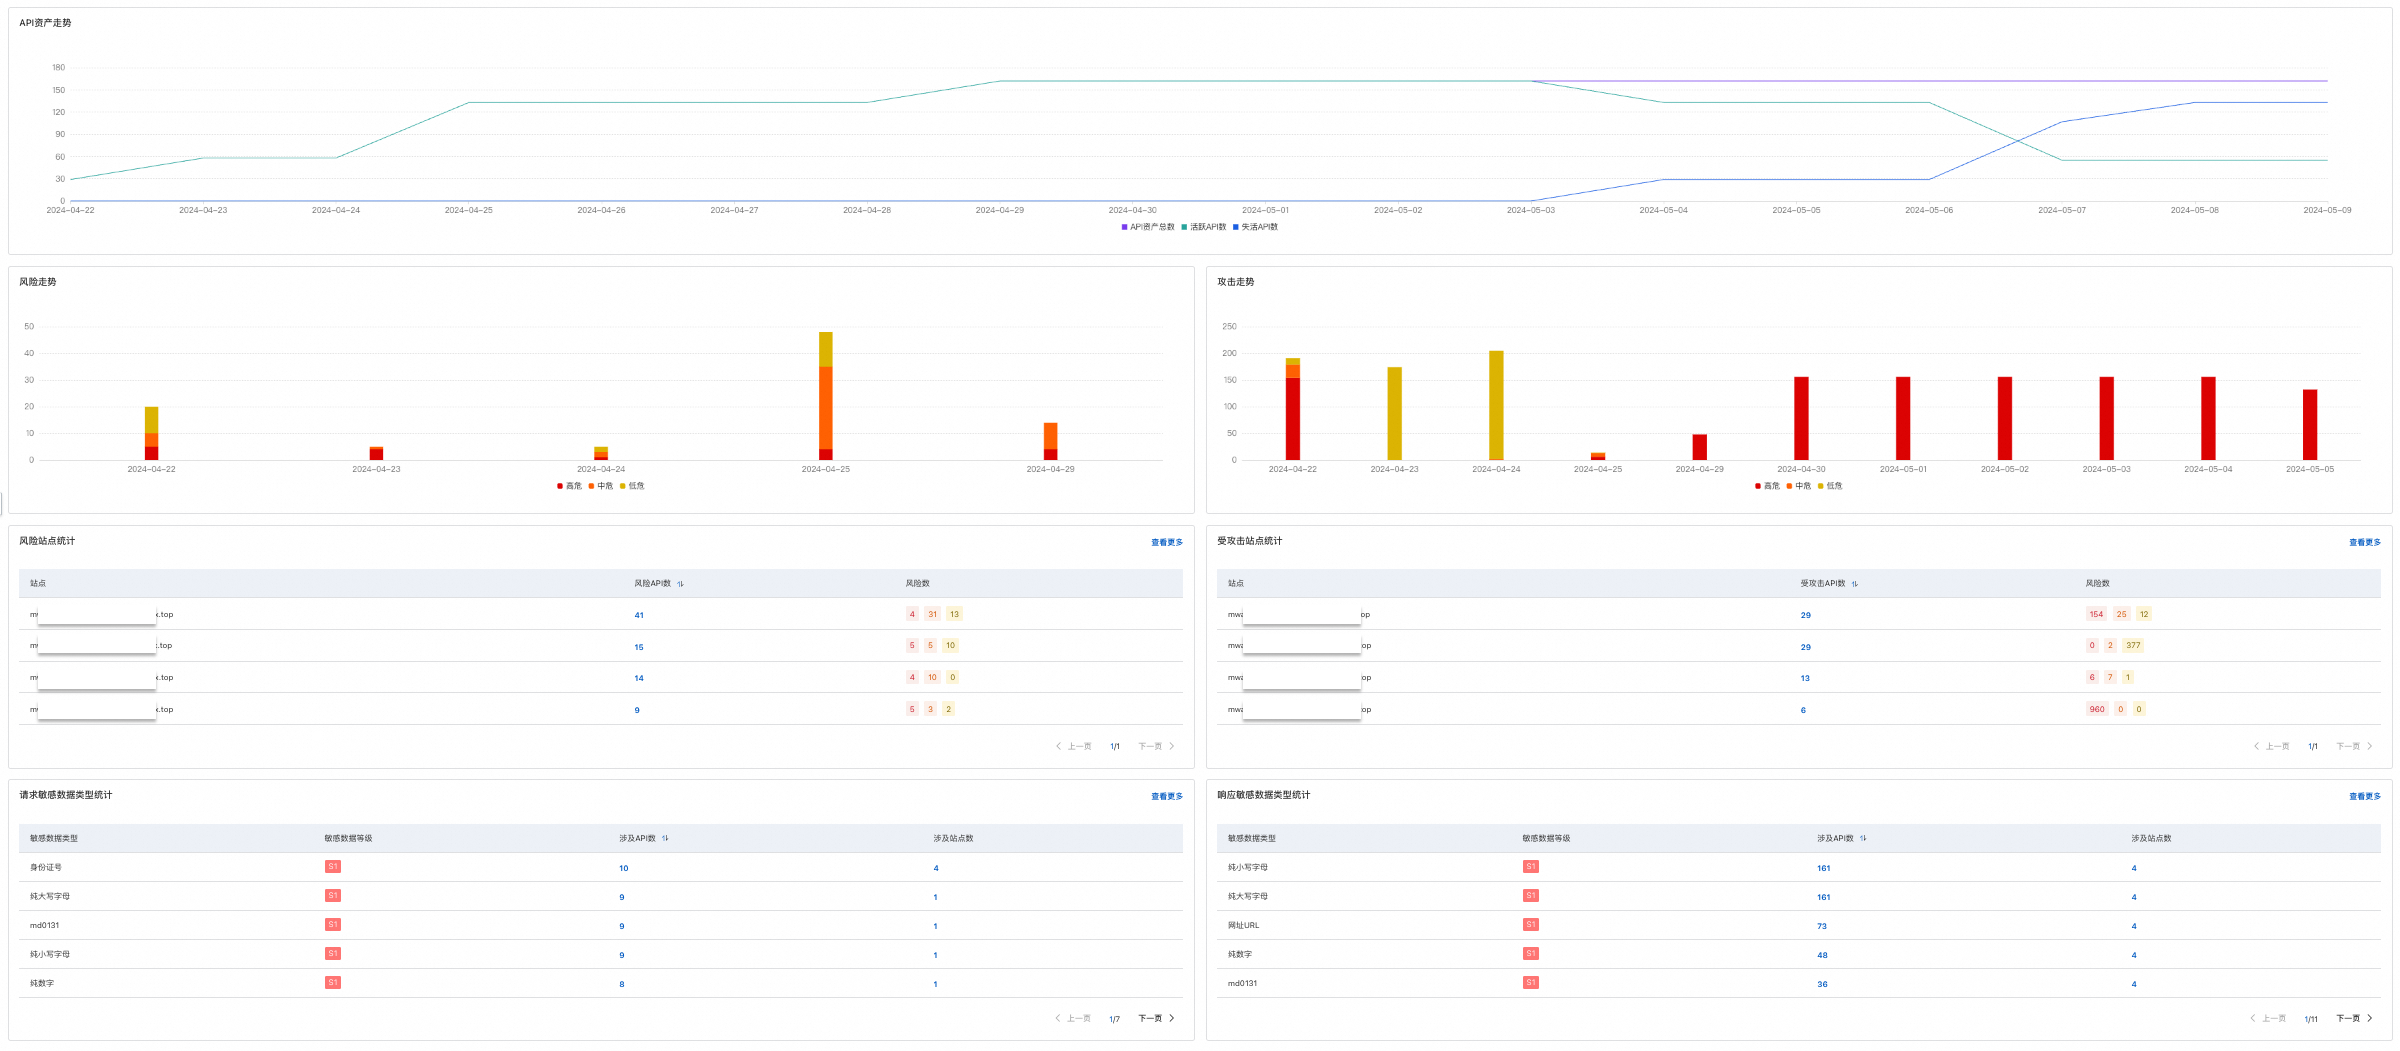Click S1 level tag in 网址URL row
Screen dimensions: 2400x1051
pyautogui.click(x=1531, y=925)
